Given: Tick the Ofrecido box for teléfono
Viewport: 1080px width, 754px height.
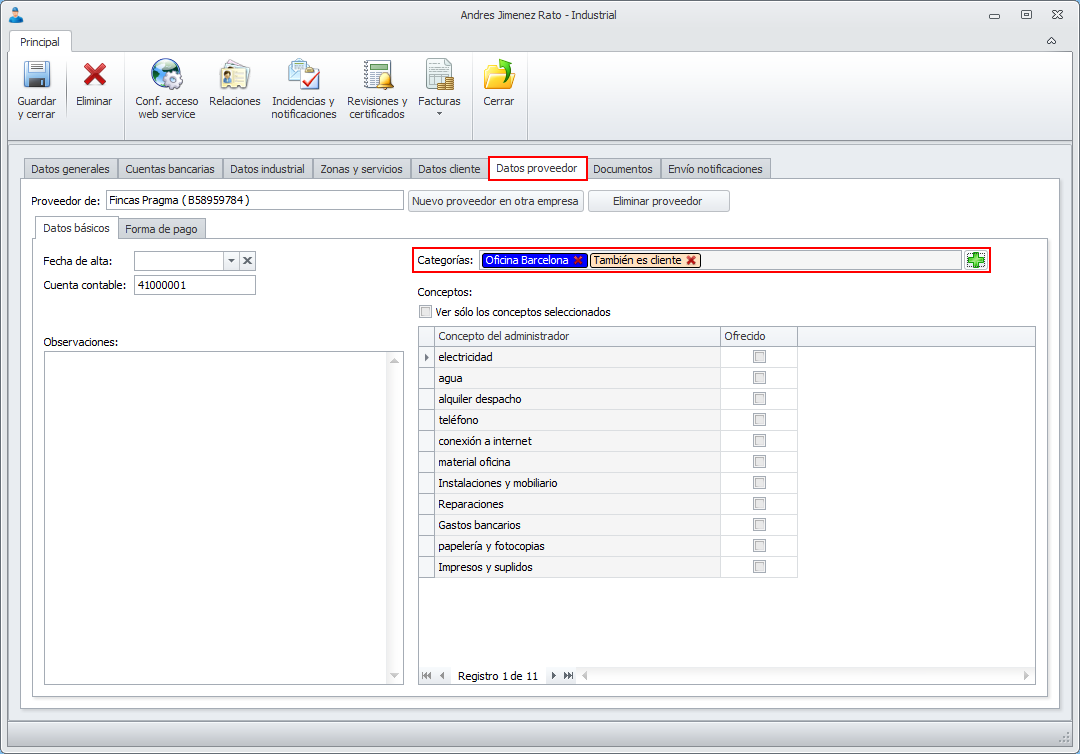Looking at the screenshot, I should pyautogui.click(x=759, y=420).
